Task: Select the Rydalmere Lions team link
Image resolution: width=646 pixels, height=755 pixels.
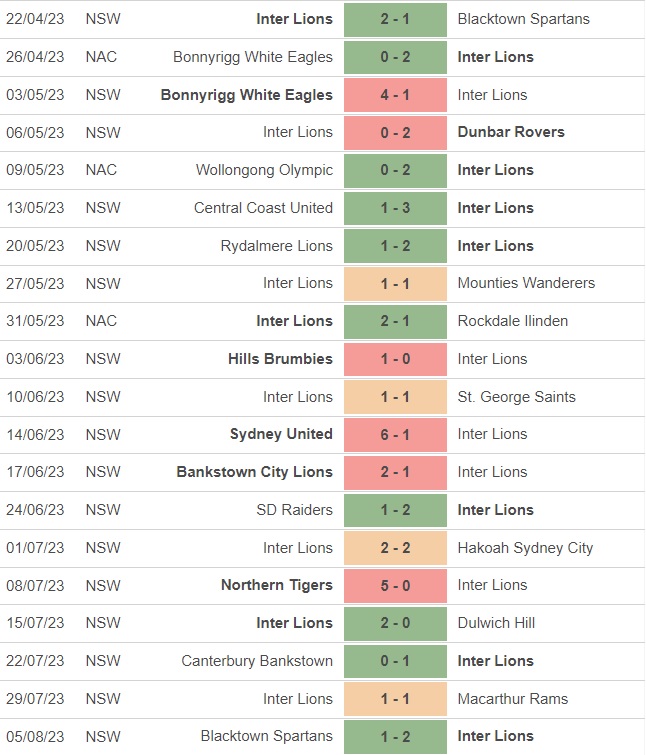Action: point(276,246)
